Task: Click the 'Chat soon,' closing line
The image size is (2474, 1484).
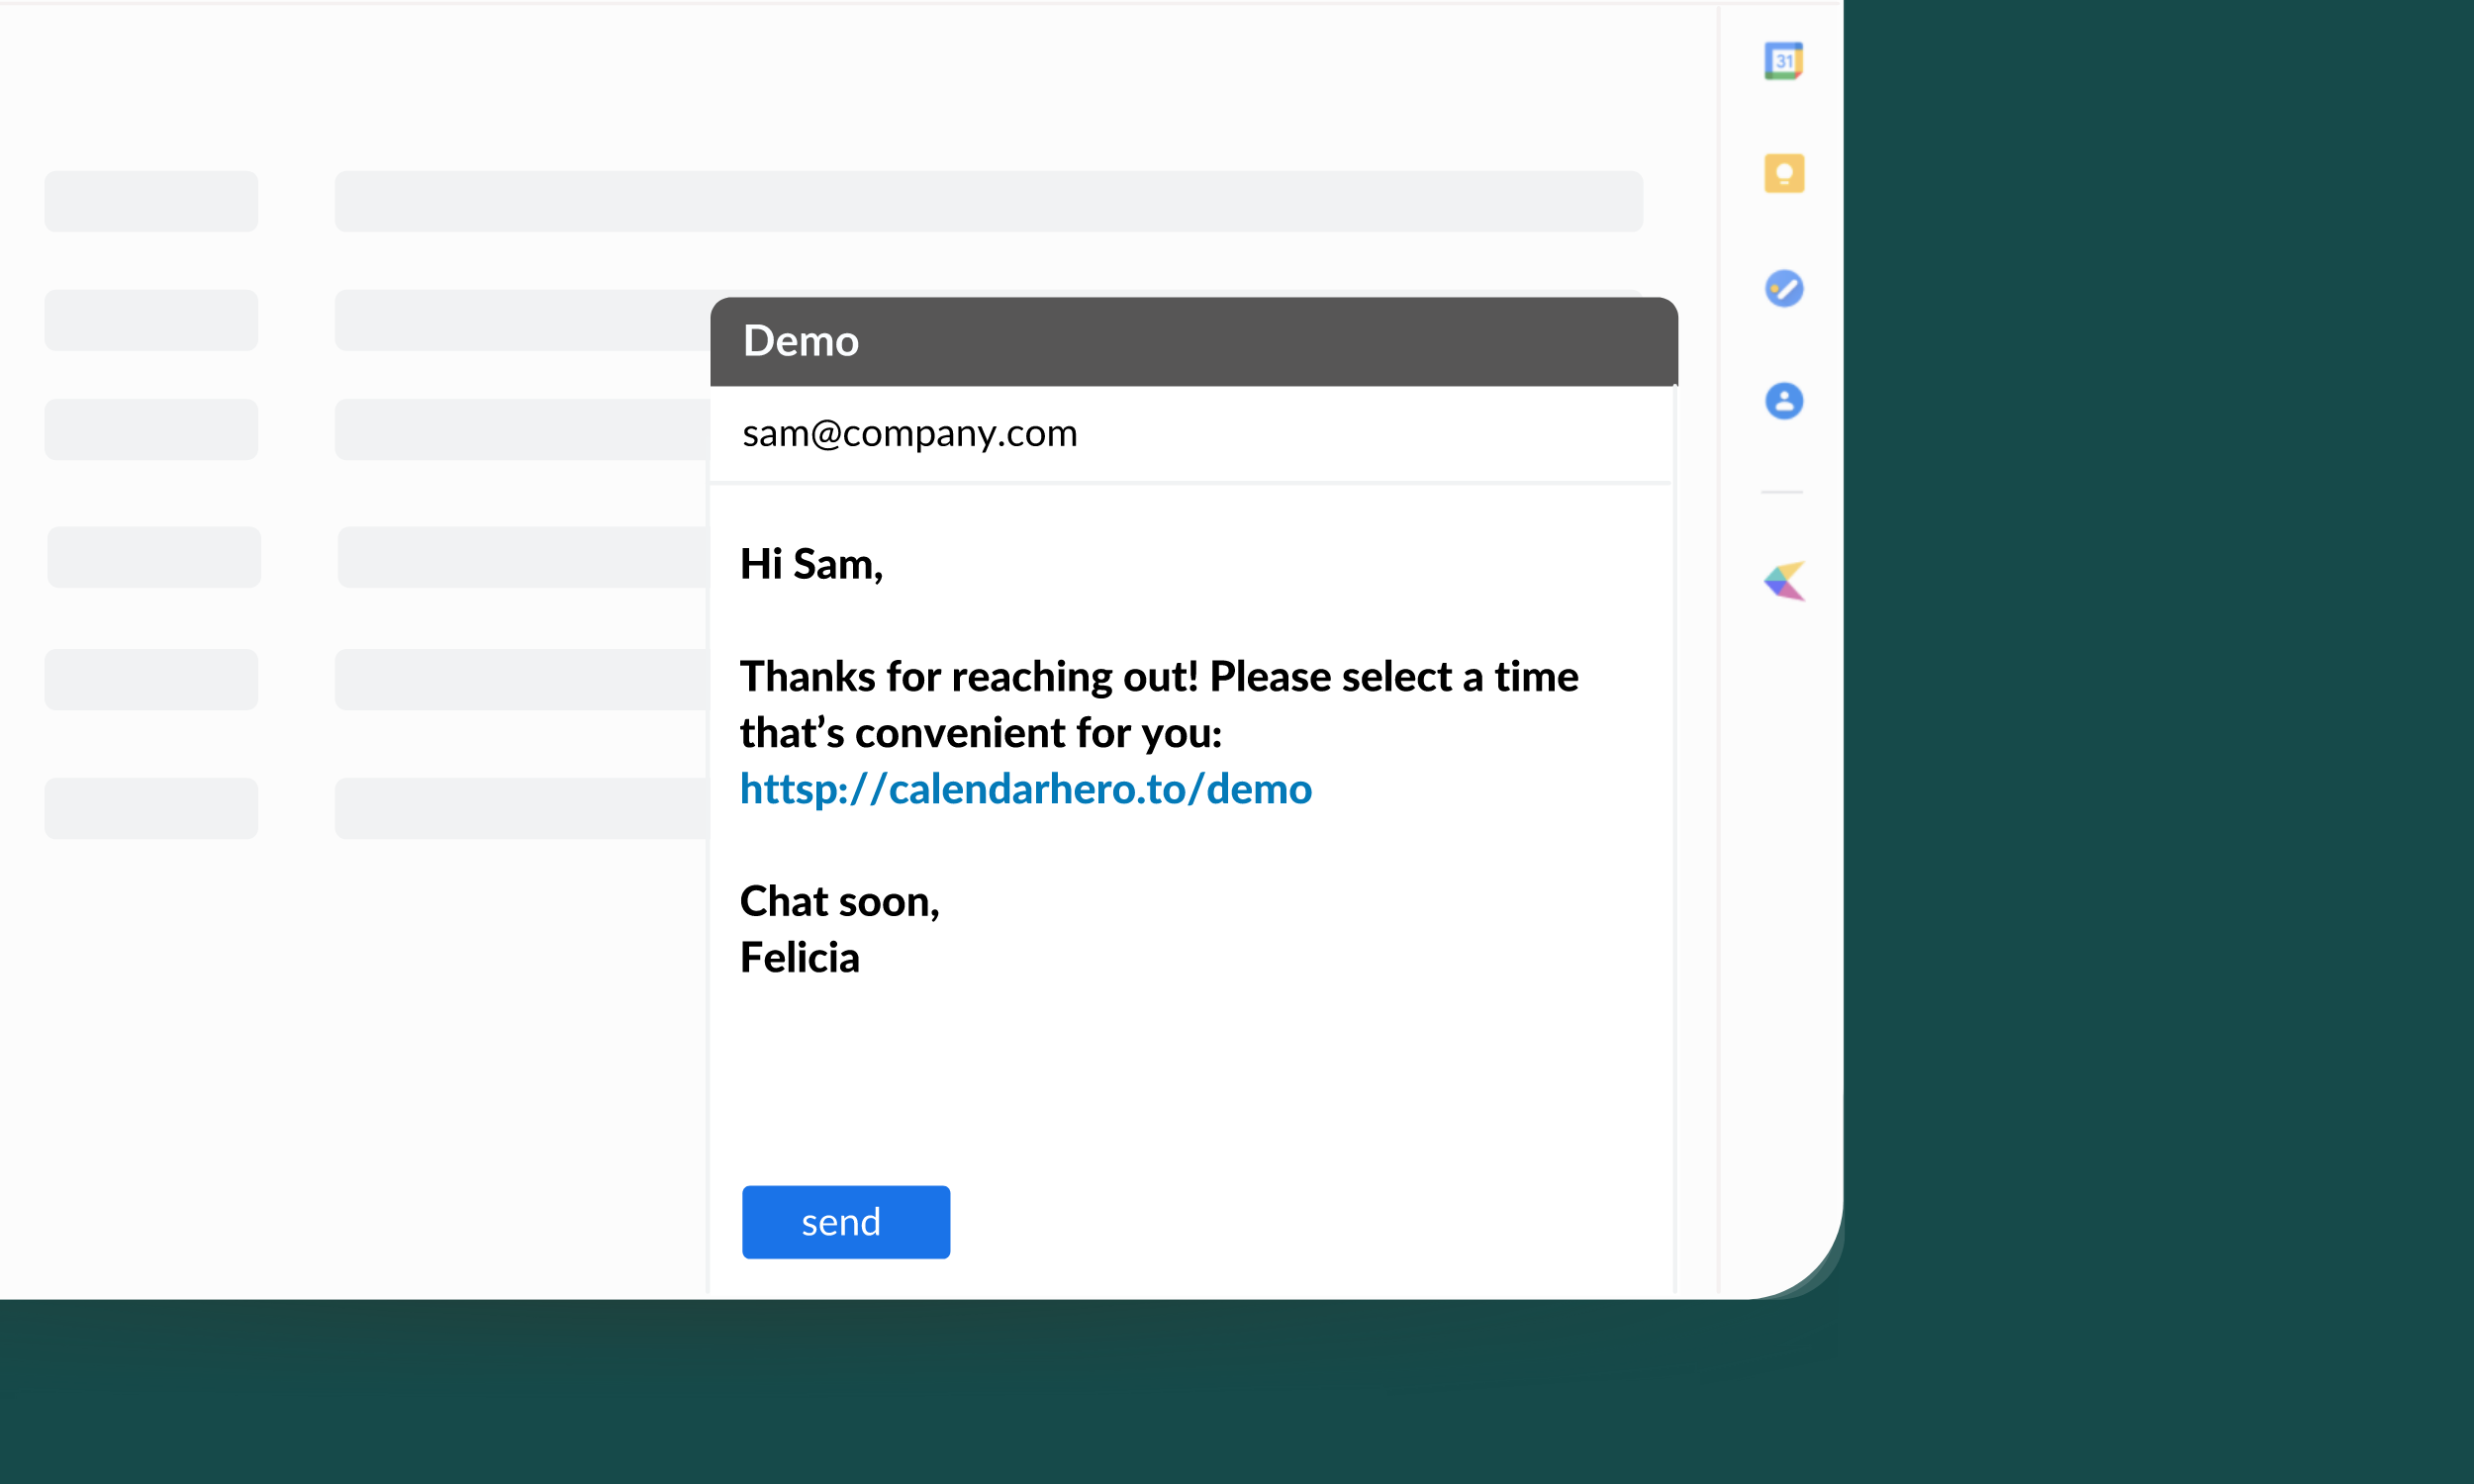Action: pyautogui.click(x=839, y=902)
